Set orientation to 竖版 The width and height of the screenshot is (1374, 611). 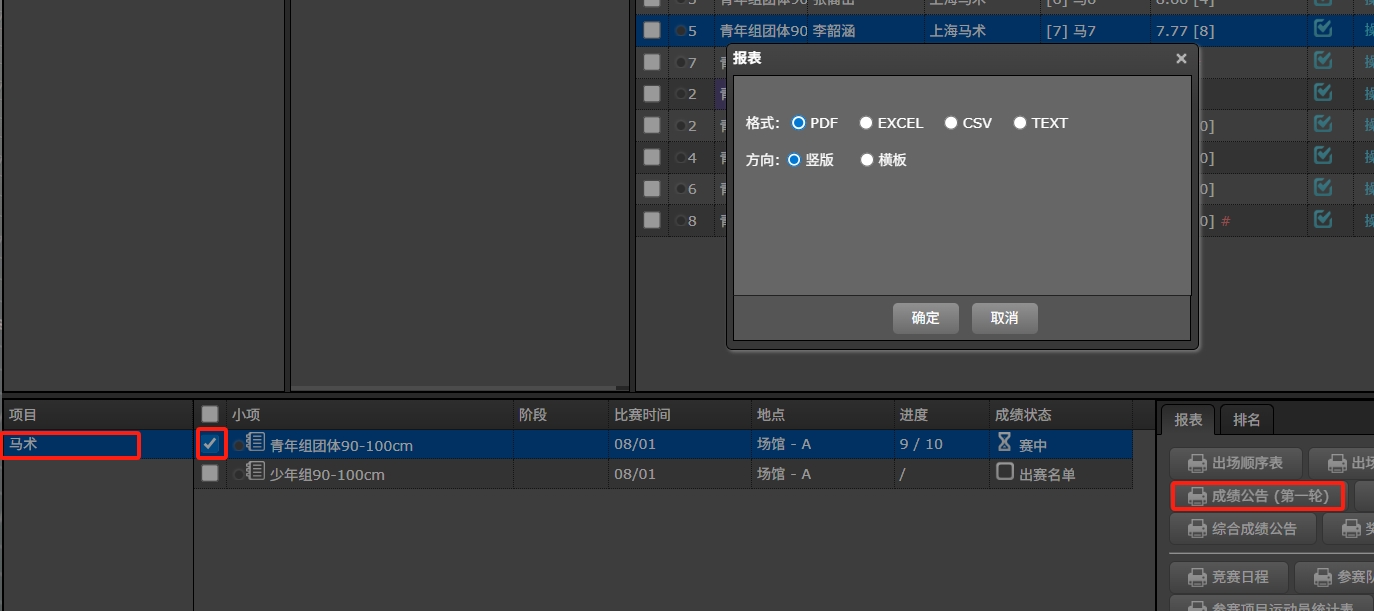[x=795, y=160]
